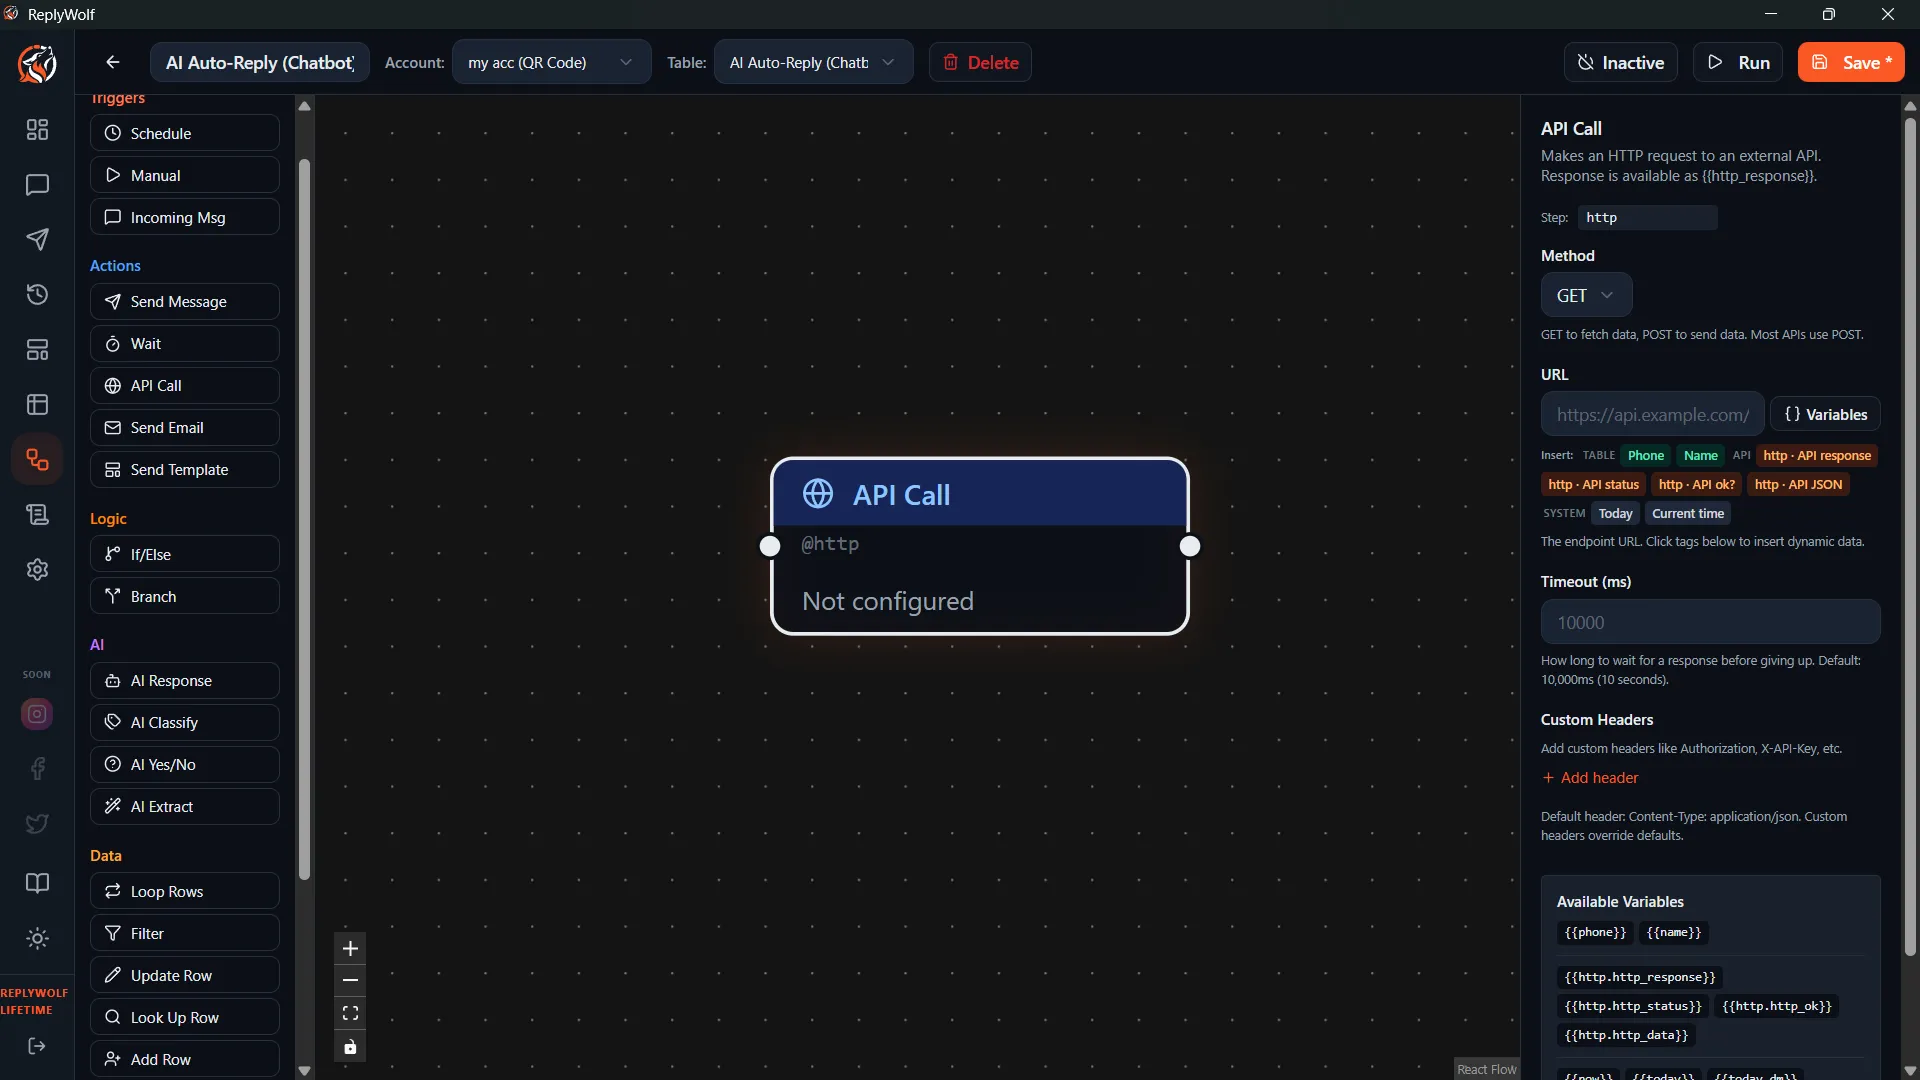The width and height of the screenshot is (1920, 1080).
Task: Add the Schedule trigger node
Action: tap(184, 133)
